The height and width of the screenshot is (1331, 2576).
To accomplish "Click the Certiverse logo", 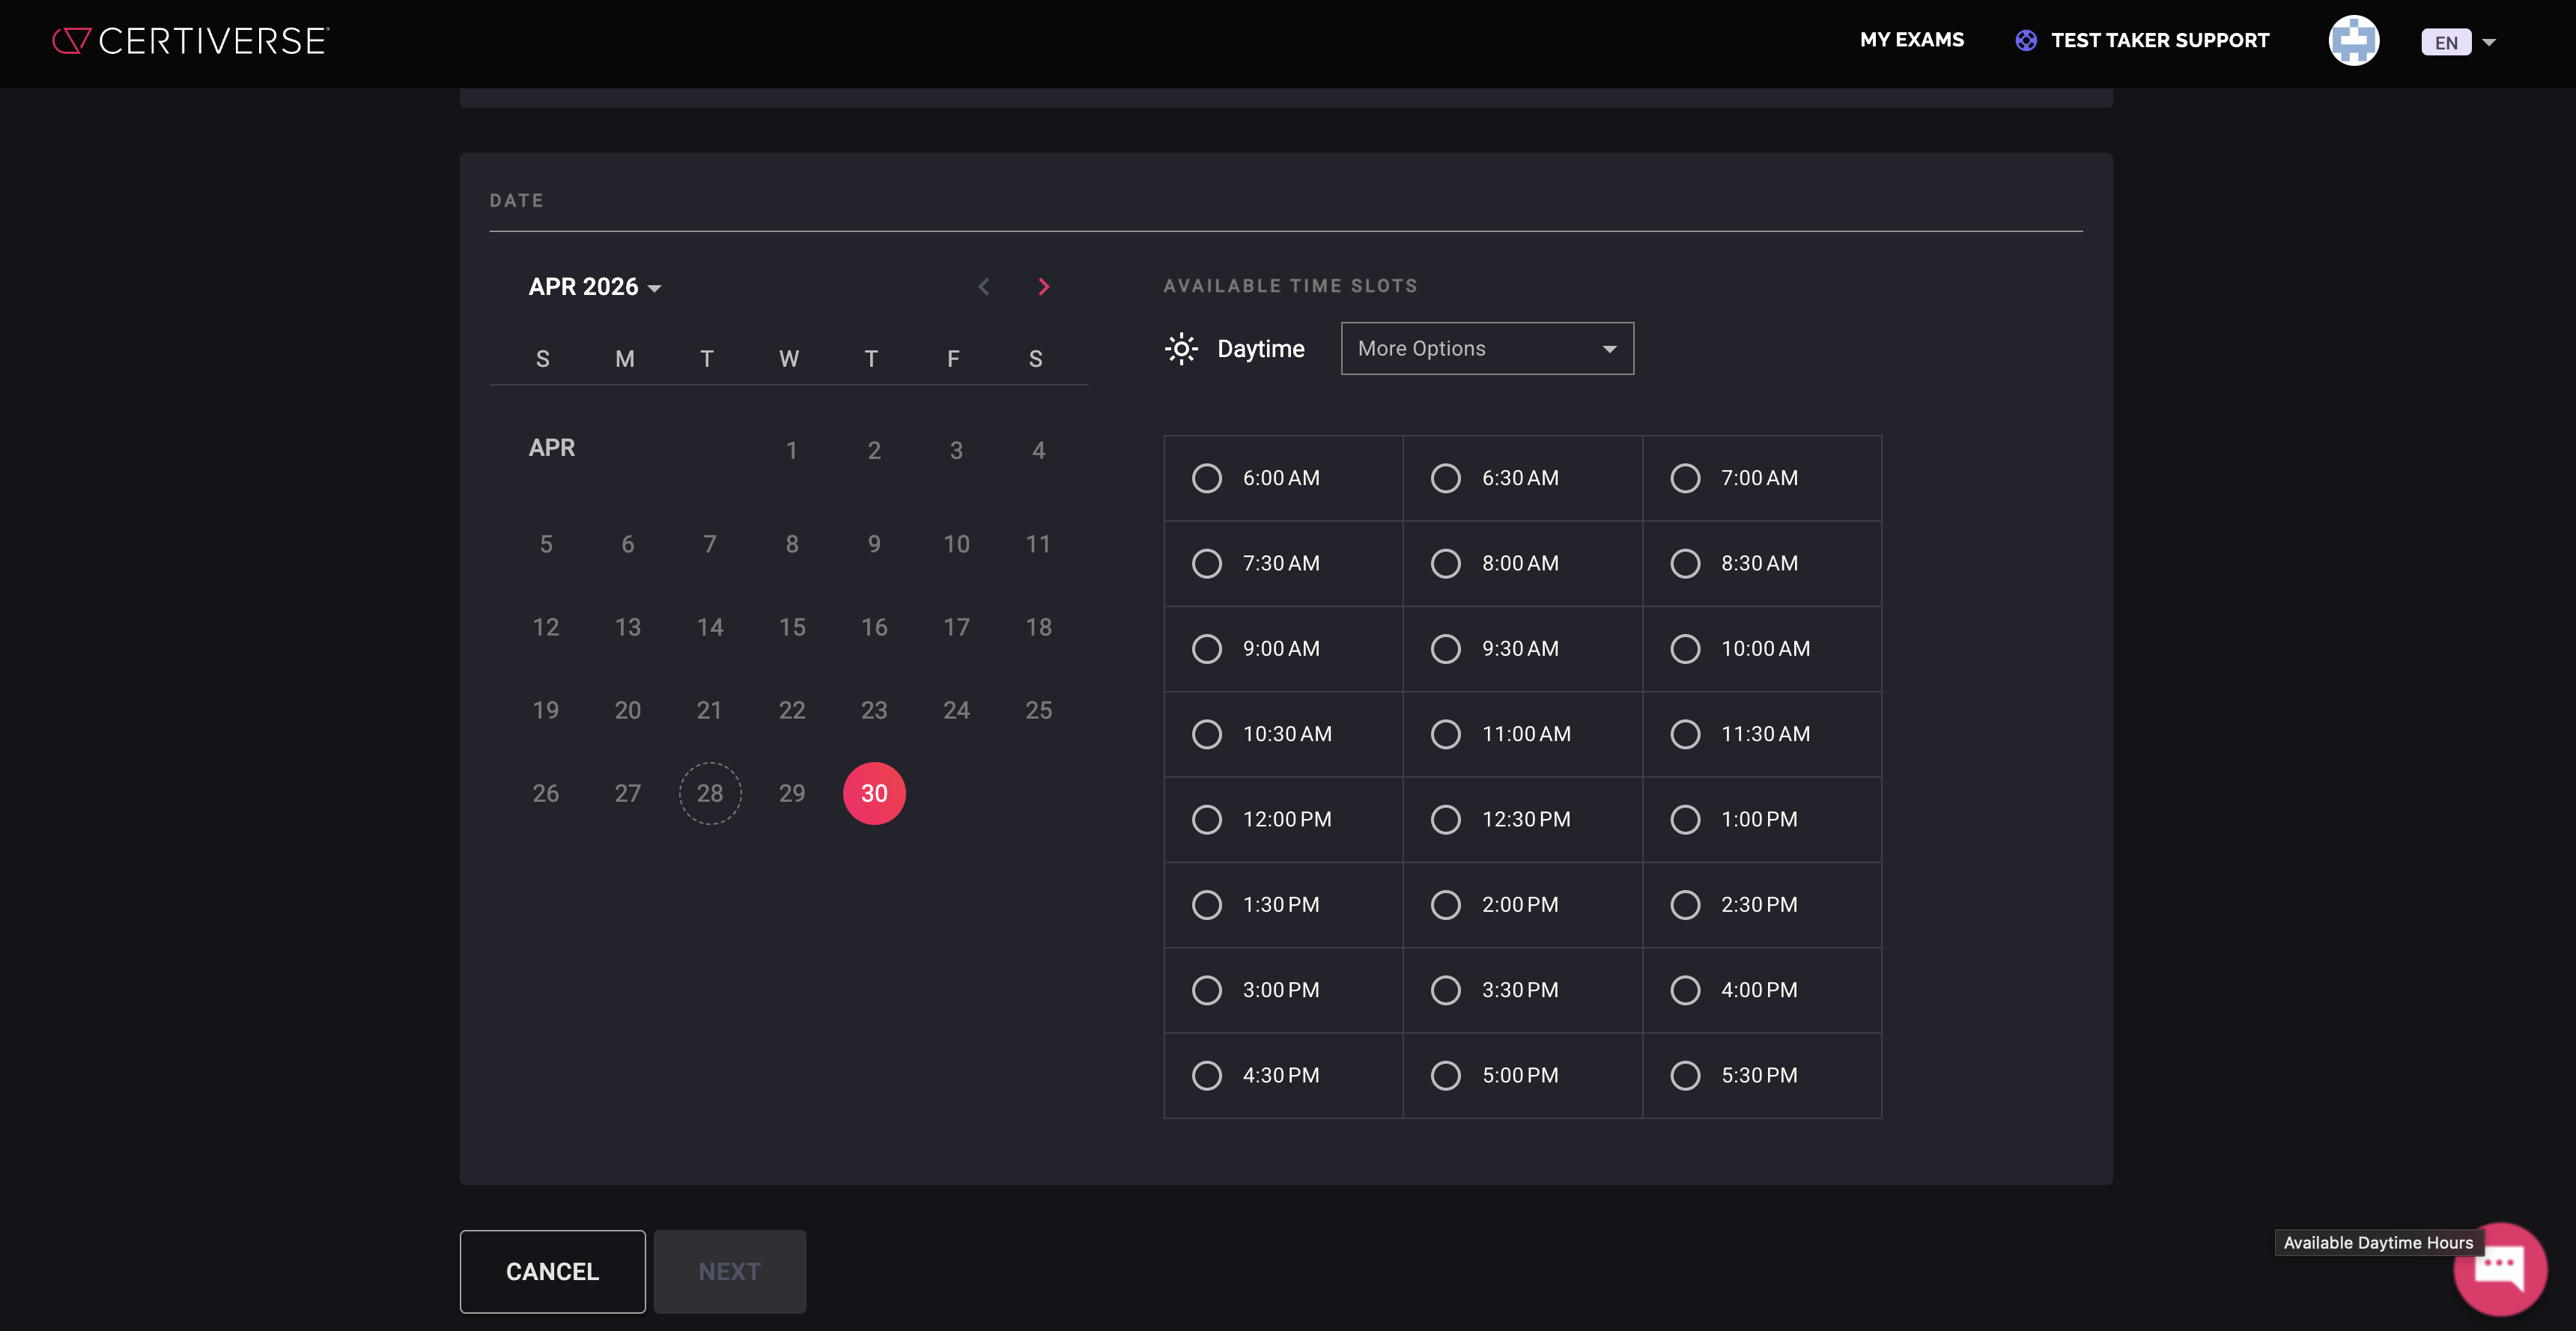I will [x=190, y=41].
